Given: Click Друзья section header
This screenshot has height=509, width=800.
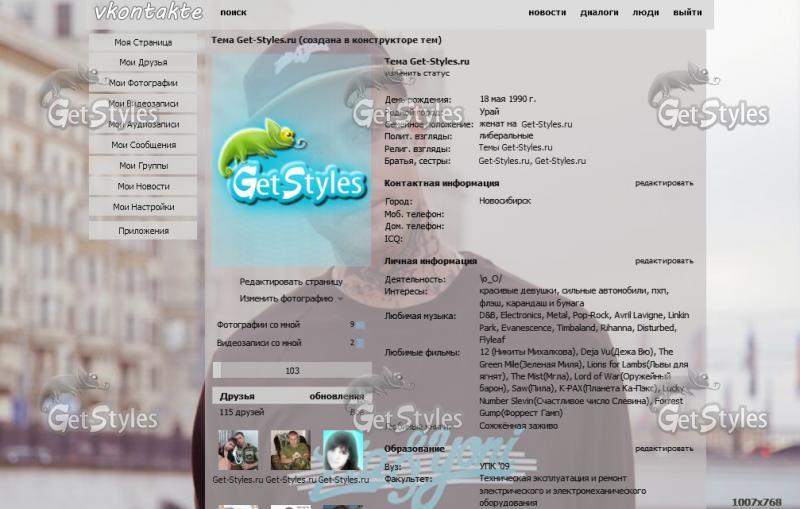Looking at the screenshot, I should (237, 396).
